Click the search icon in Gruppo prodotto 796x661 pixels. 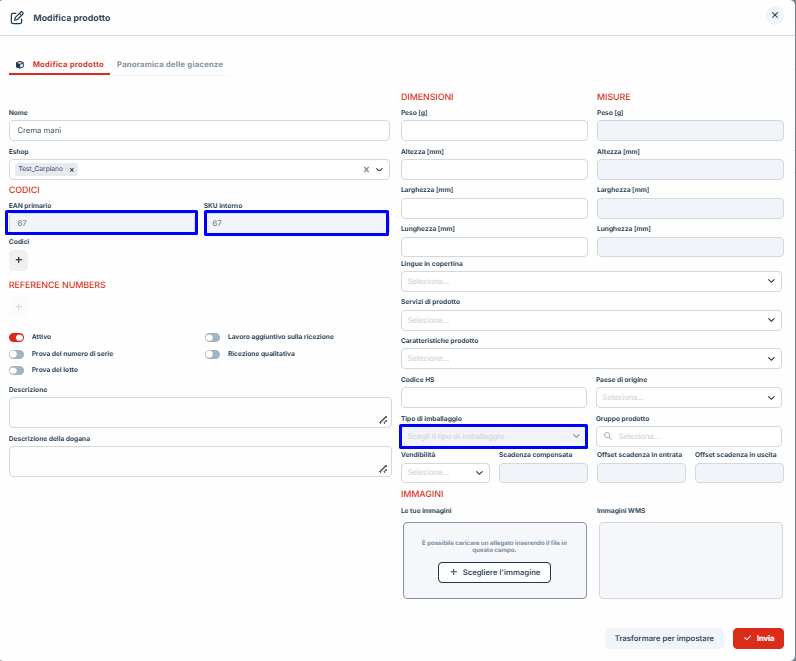point(607,436)
